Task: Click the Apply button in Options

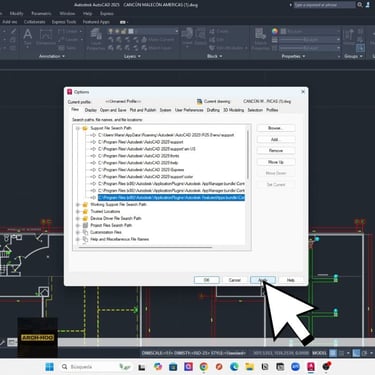Action: [x=263, y=280]
